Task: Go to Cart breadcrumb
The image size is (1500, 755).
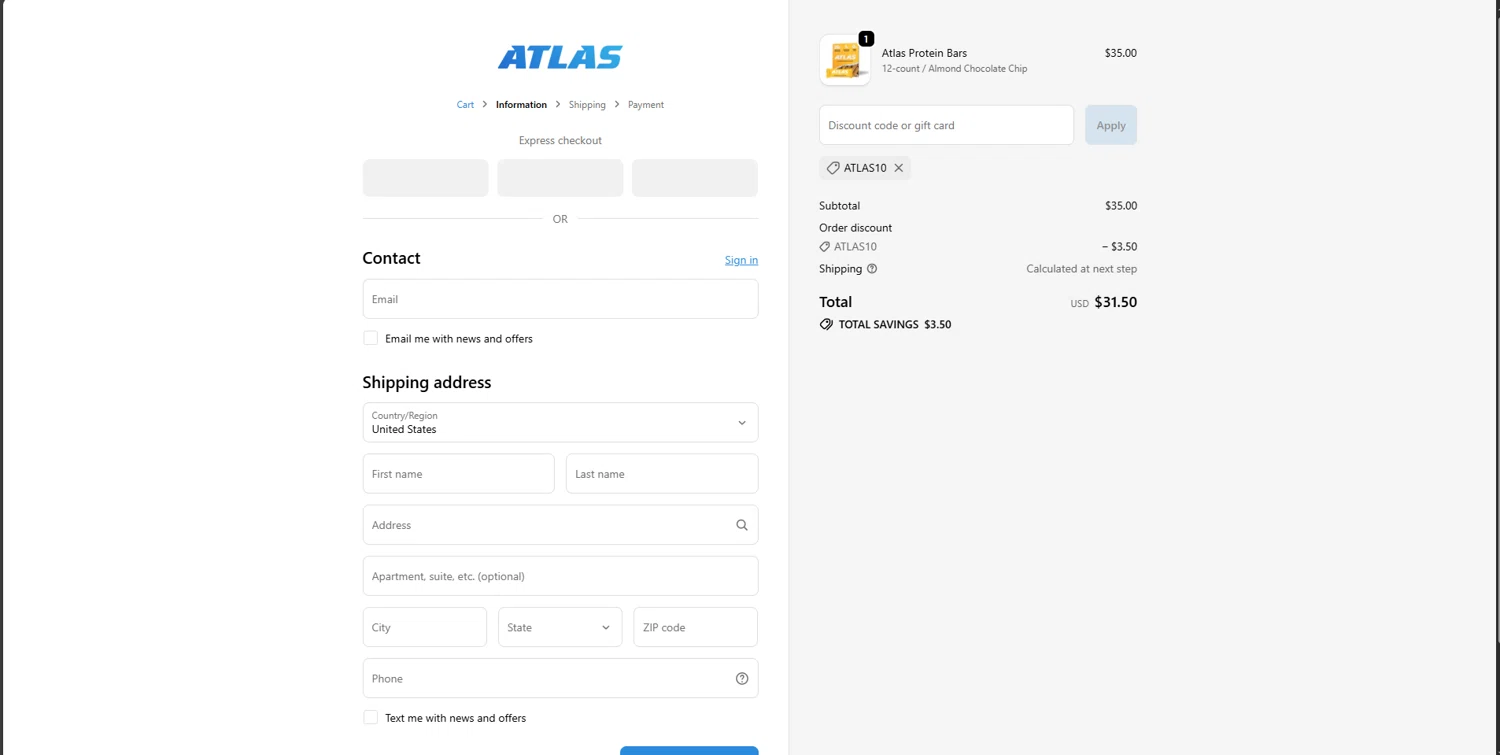Action: tap(465, 105)
